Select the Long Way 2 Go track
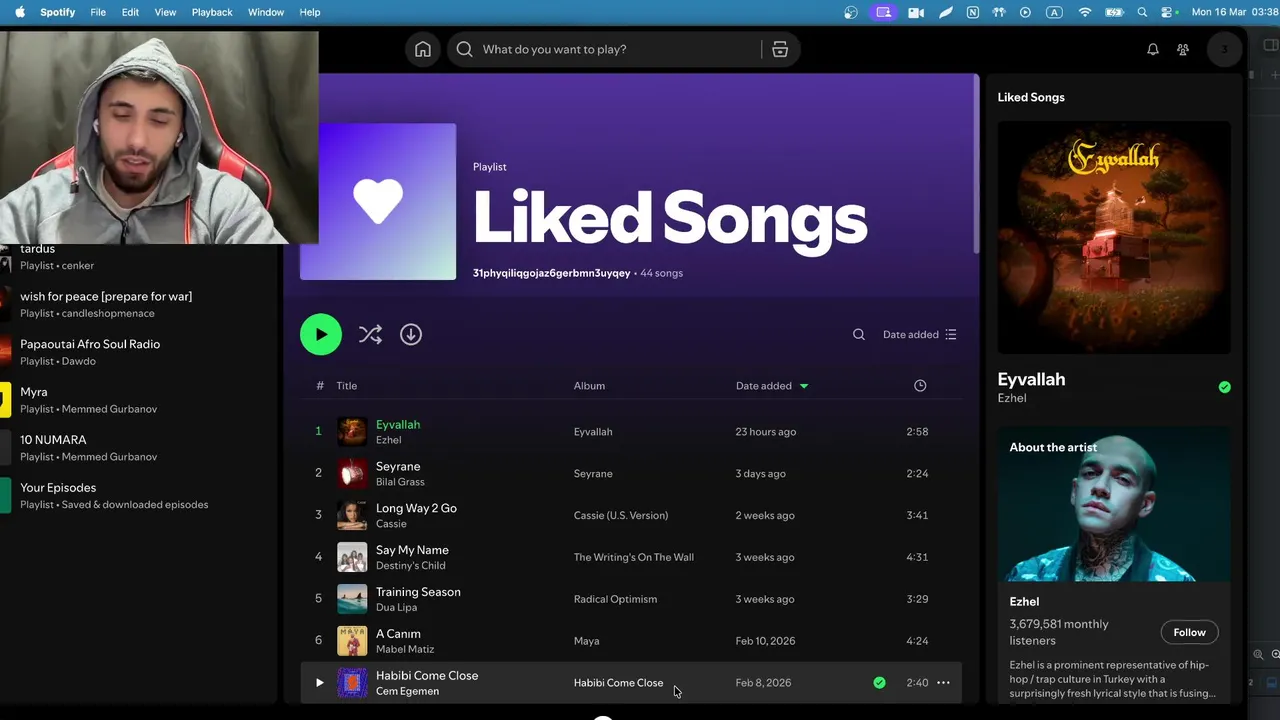The width and height of the screenshot is (1280, 720). [x=631, y=515]
